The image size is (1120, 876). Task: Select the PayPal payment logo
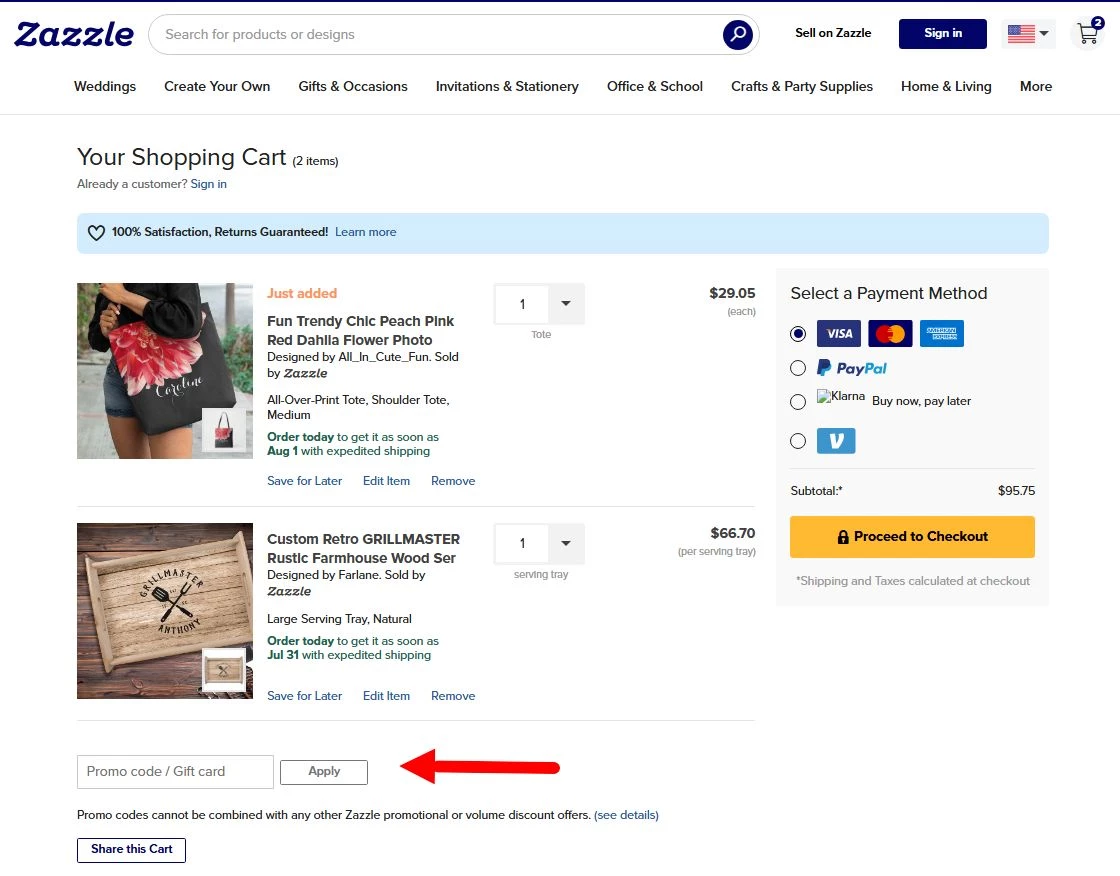(x=852, y=368)
